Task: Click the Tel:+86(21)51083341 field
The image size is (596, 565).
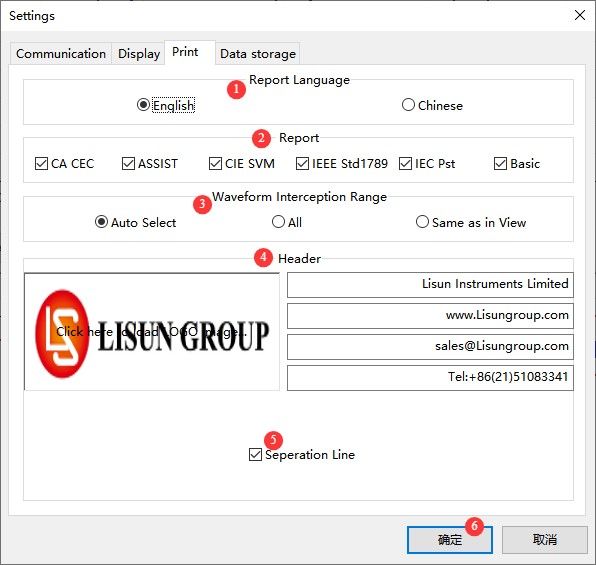Action: (430, 378)
